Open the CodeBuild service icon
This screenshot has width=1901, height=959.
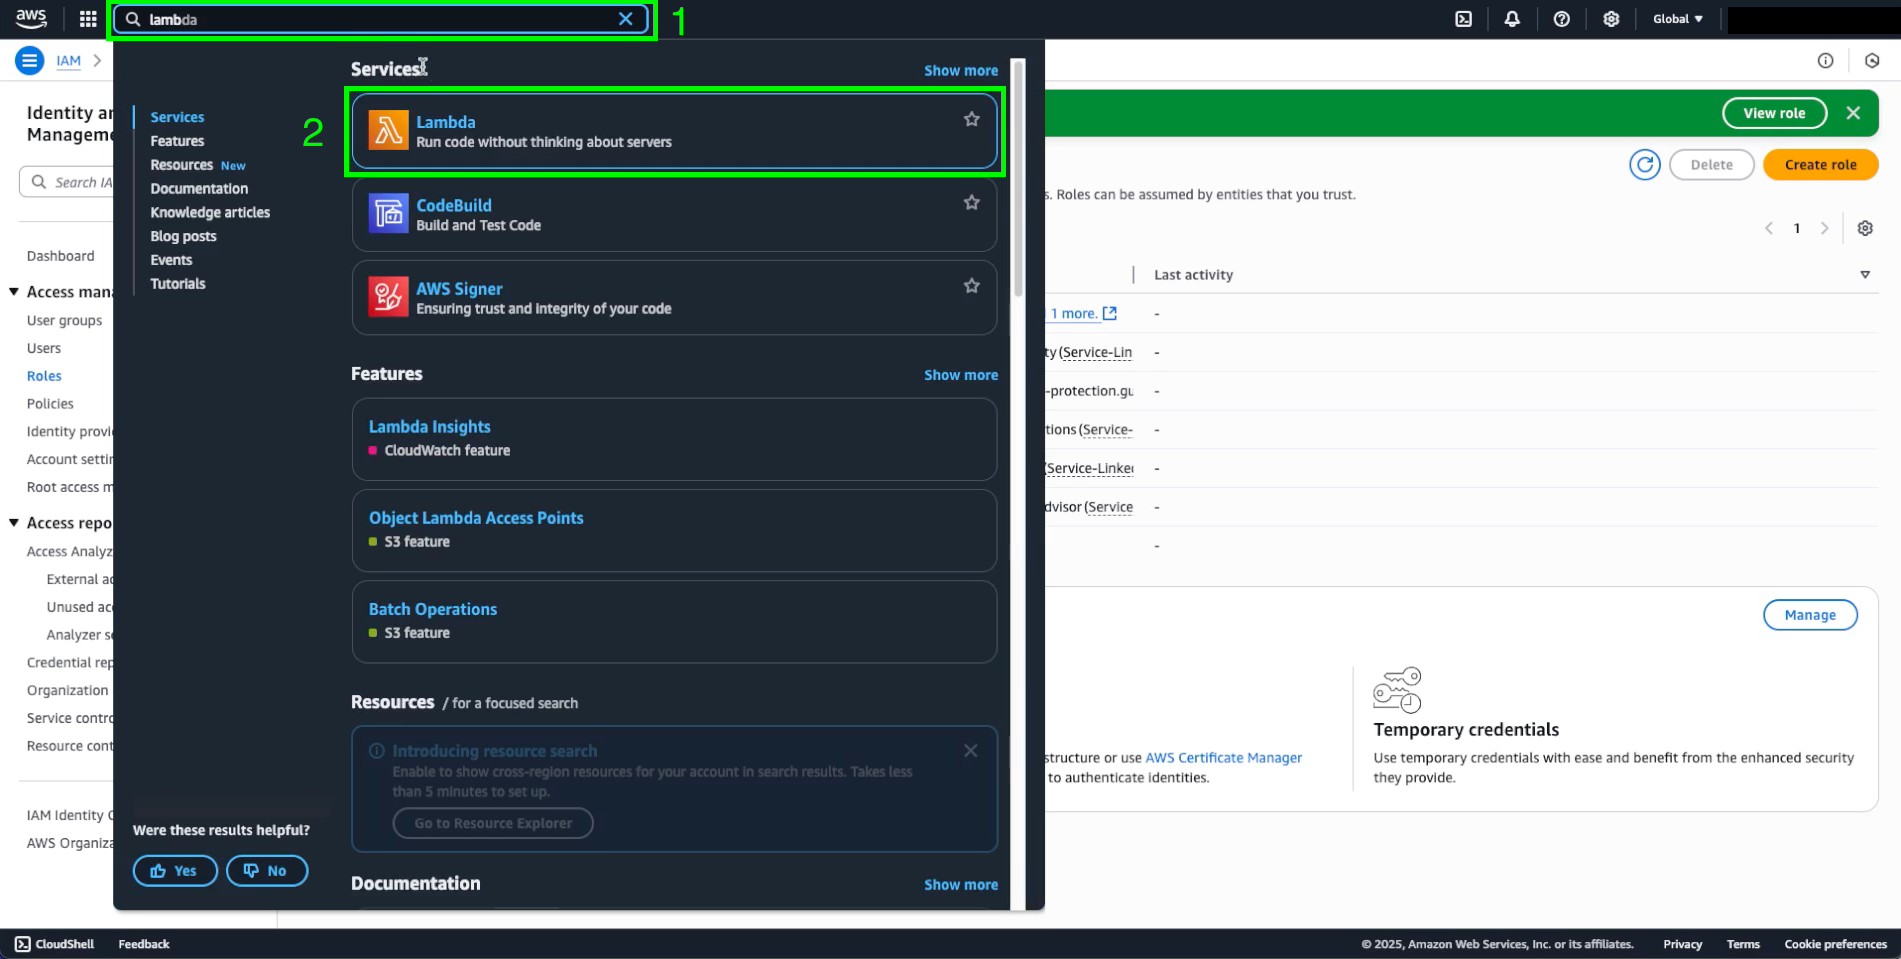[x=388, y=213]
